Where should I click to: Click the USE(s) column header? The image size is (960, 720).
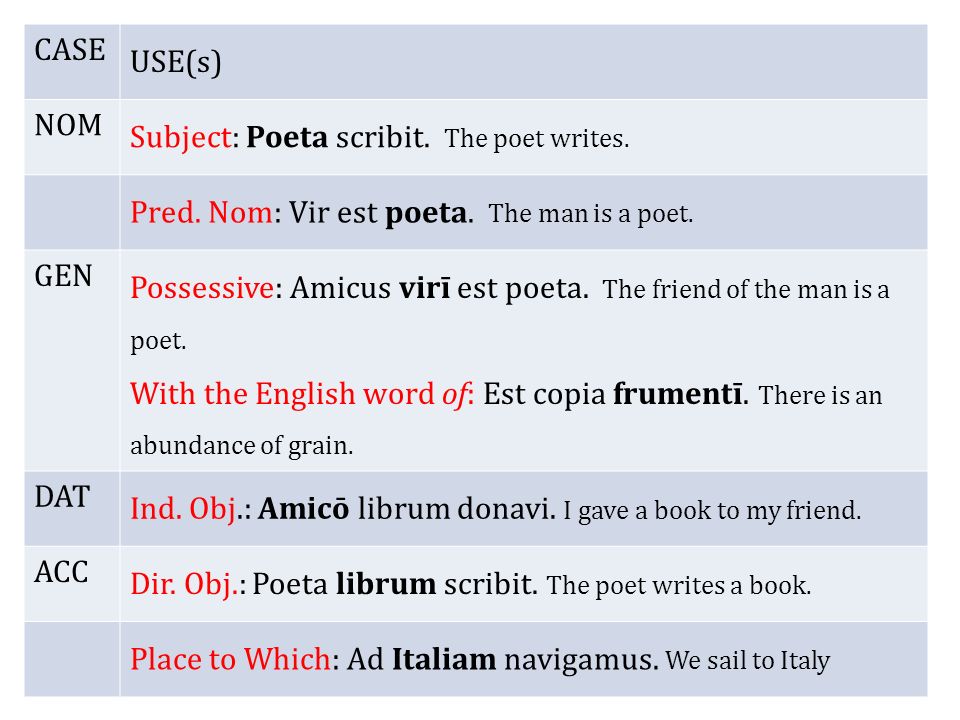[176, 62]
